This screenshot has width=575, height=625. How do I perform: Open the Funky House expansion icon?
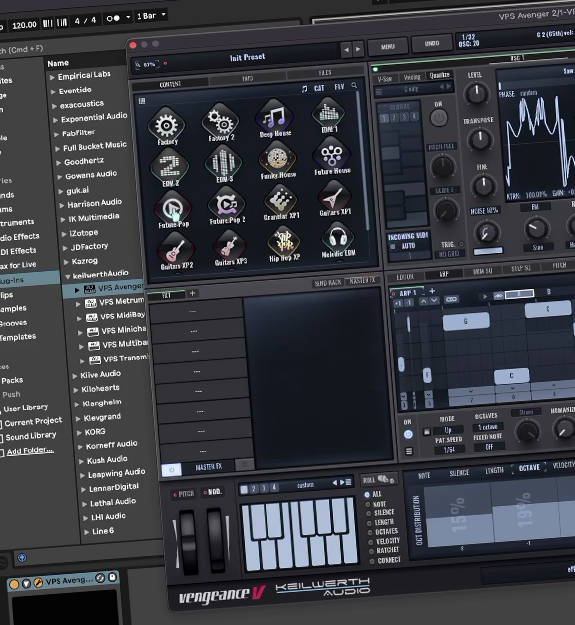click(x=277, y=160)
